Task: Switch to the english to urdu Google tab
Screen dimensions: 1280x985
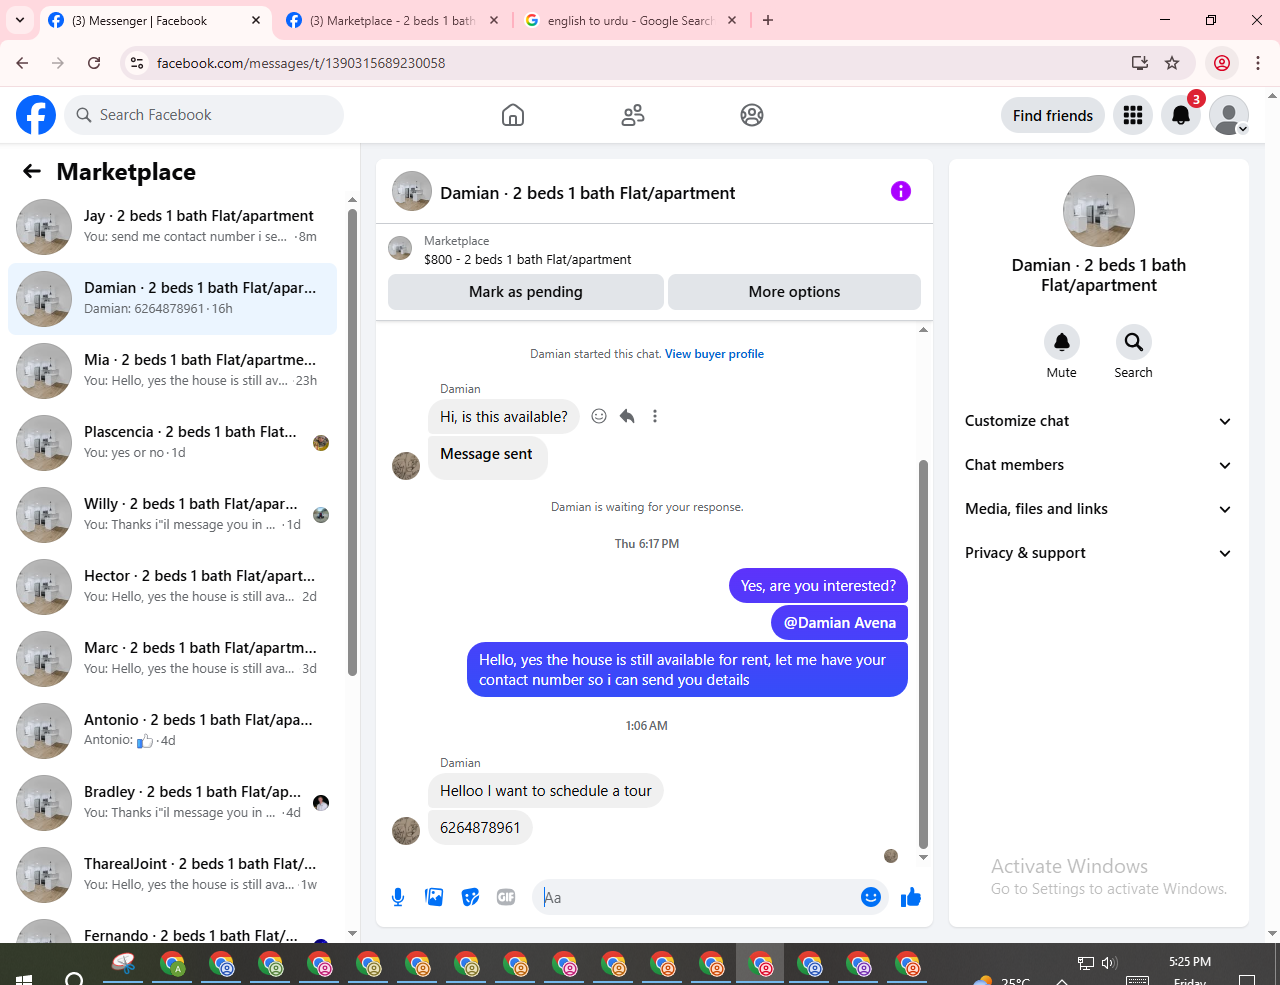Action: (630, 20)
